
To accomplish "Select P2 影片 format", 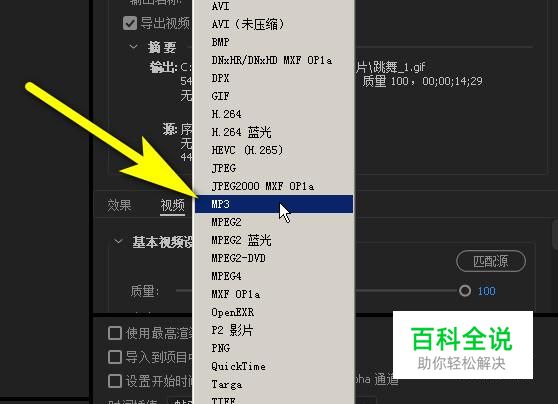I will point(274,330).
